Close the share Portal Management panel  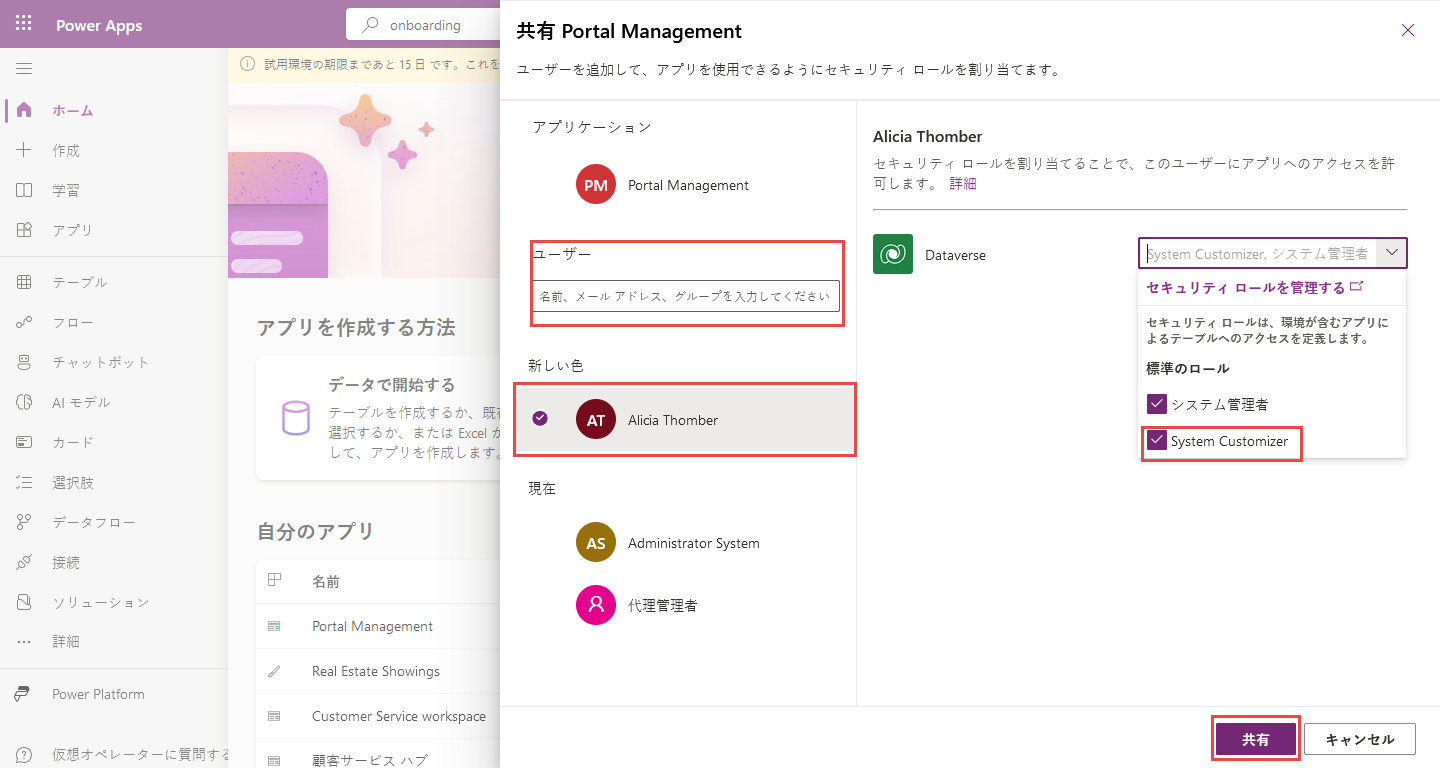pos(1408,30)
